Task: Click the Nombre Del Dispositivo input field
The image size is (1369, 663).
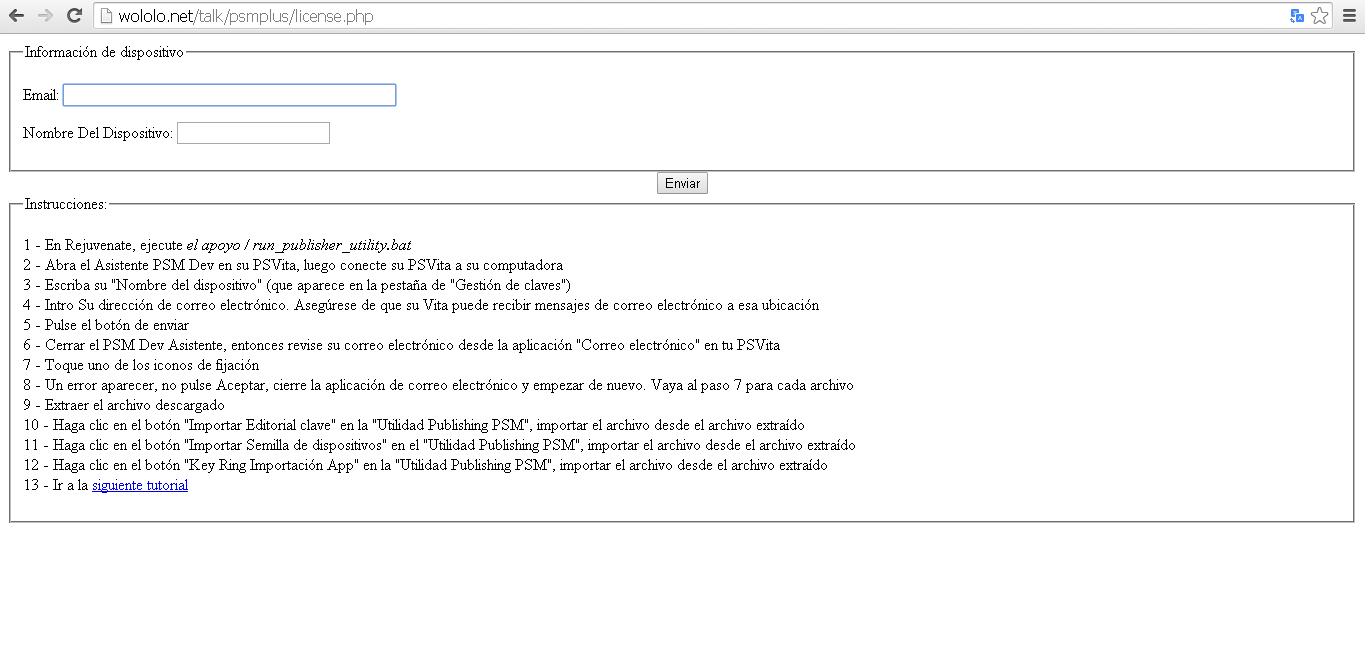Action: click(253, 133)
